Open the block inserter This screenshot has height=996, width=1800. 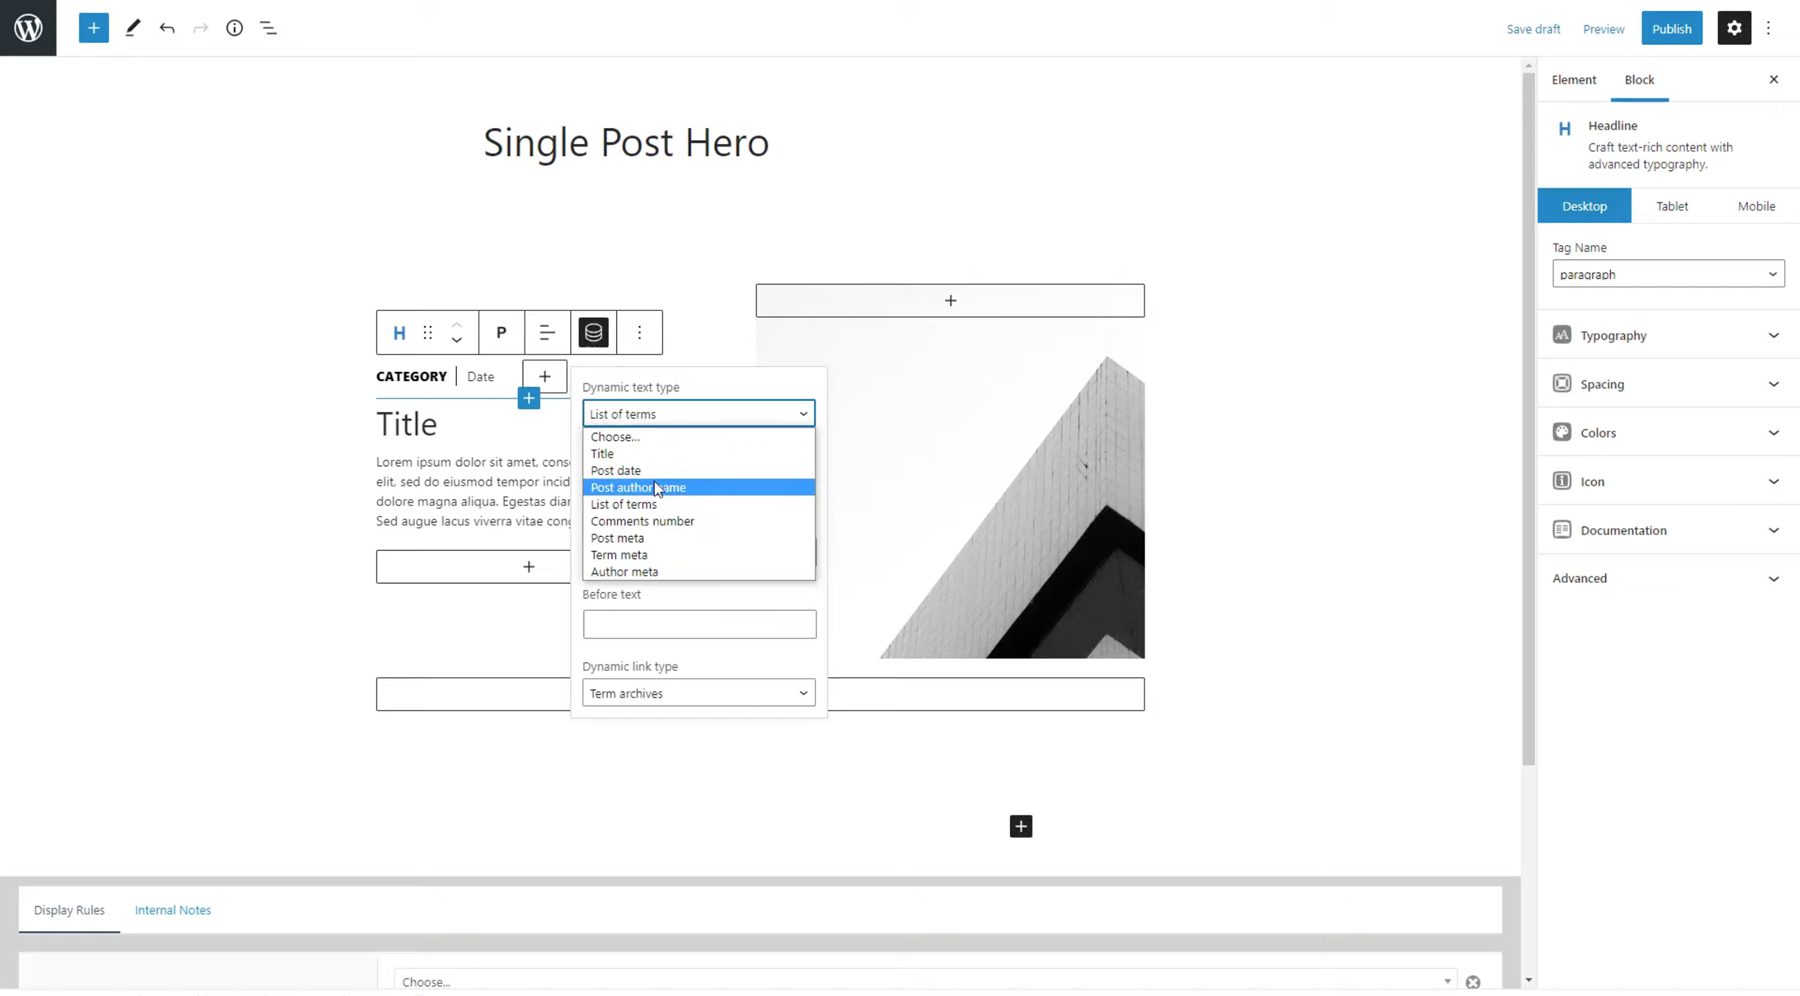pyautogui.click(x=93, y=28)
